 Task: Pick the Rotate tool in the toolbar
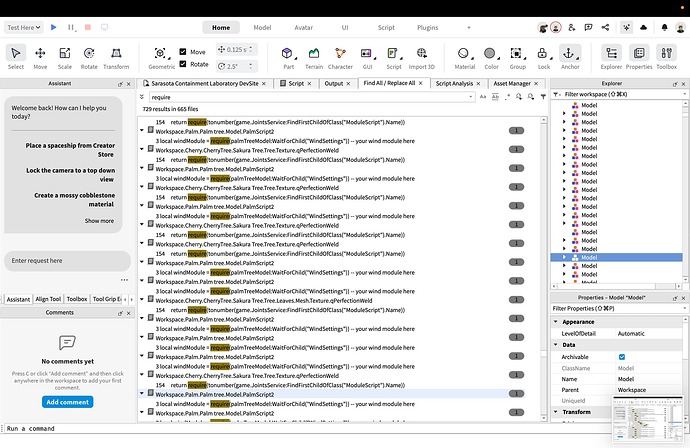coord(89,58)
